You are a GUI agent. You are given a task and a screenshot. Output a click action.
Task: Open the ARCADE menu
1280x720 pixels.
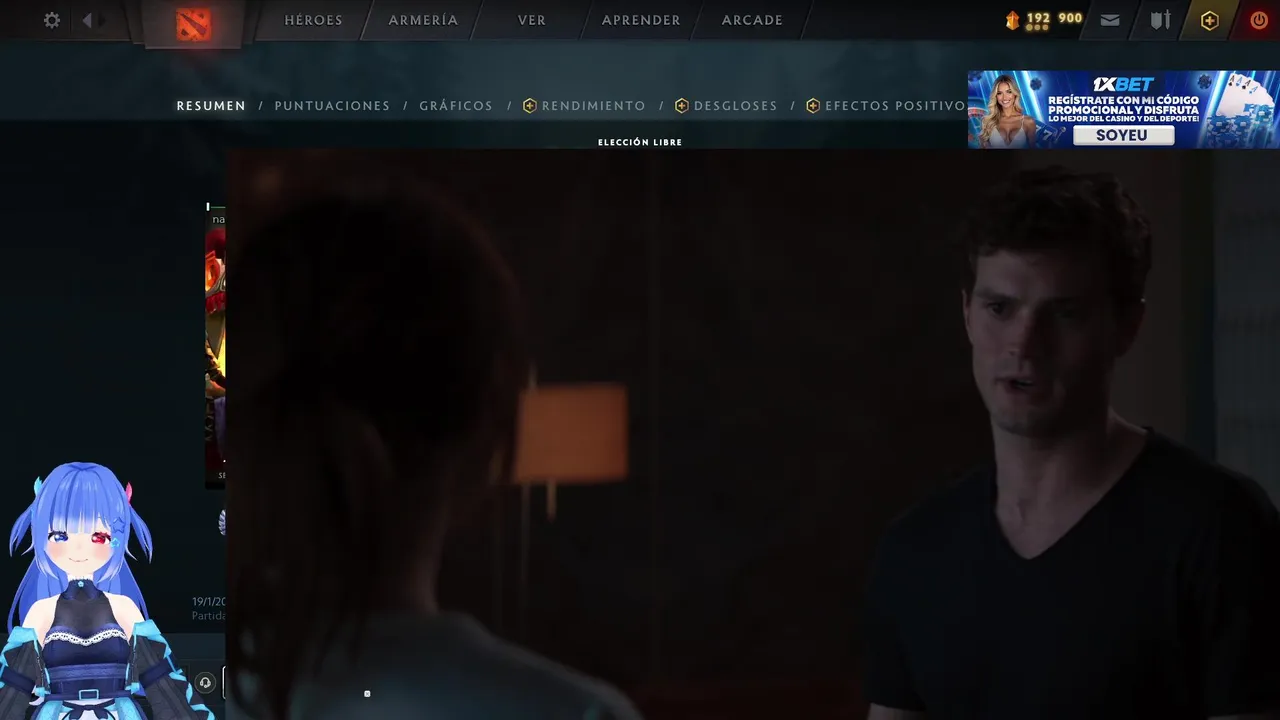point(752,20)
